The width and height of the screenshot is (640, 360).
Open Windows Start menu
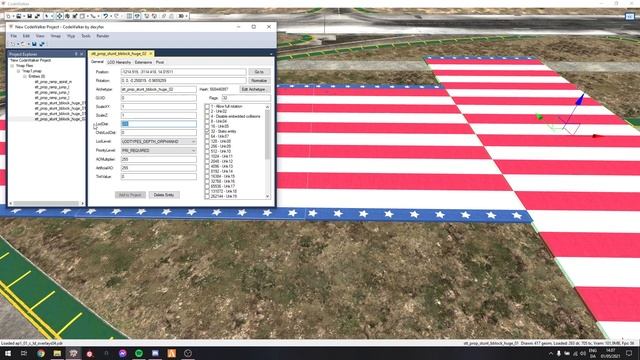pyautogui.click(x=8, y=353)
